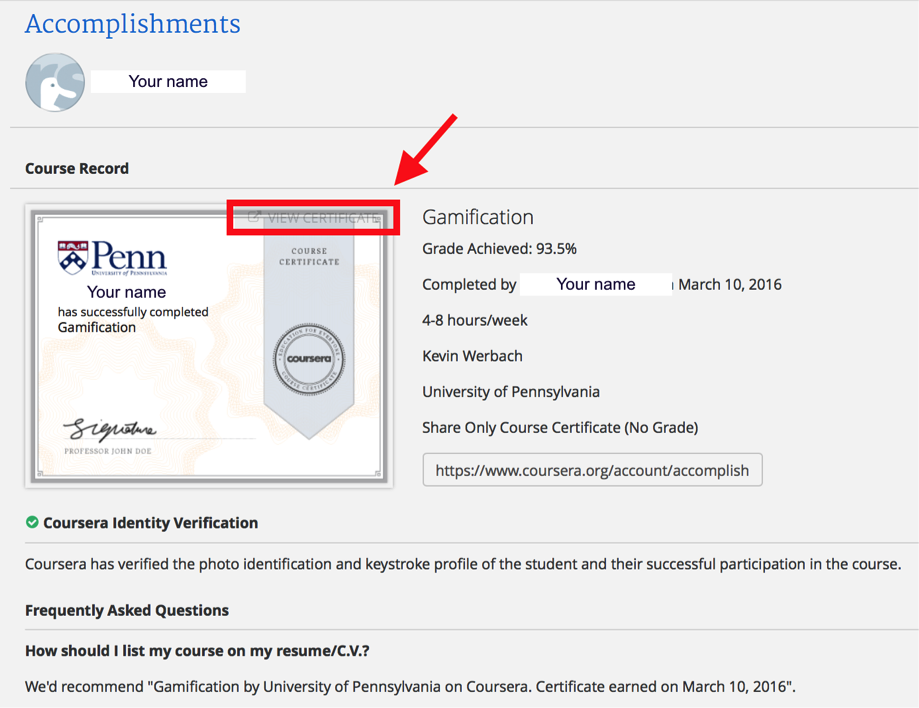Click the Course Record section heading
The width and height of the screenshot is (919, 708).
pyautogui.click(x=77, y=168)
